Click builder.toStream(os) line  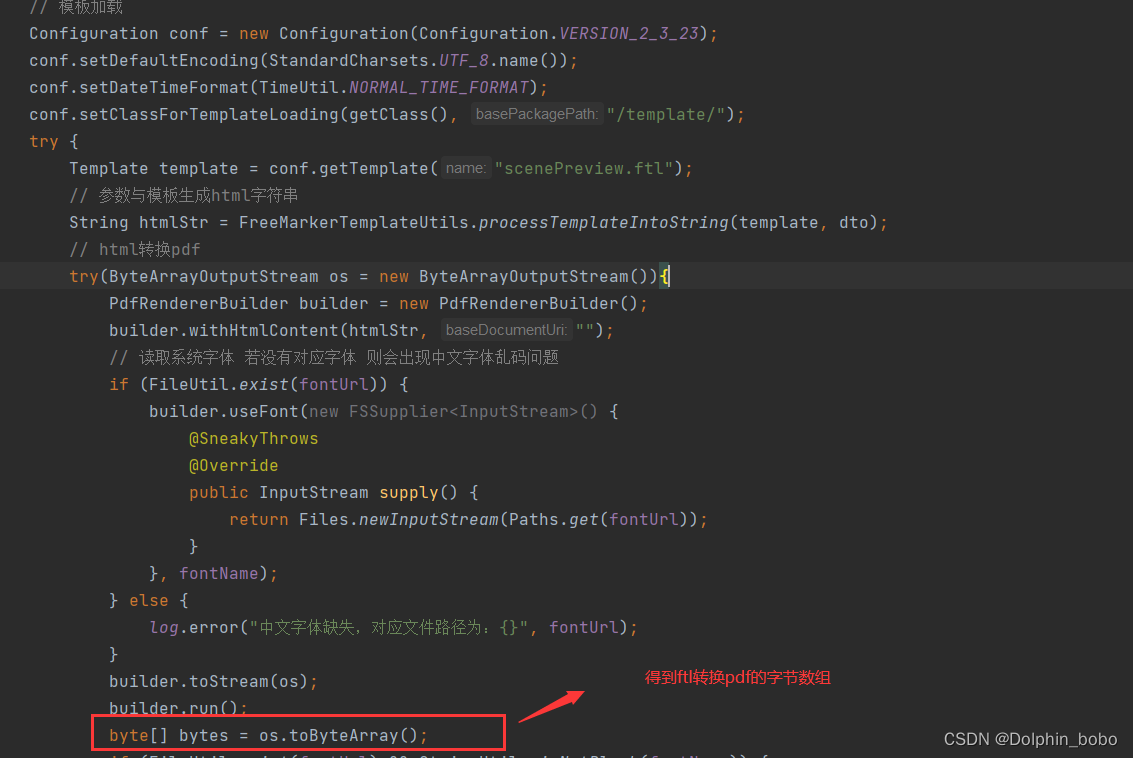[x=213, y=681]
